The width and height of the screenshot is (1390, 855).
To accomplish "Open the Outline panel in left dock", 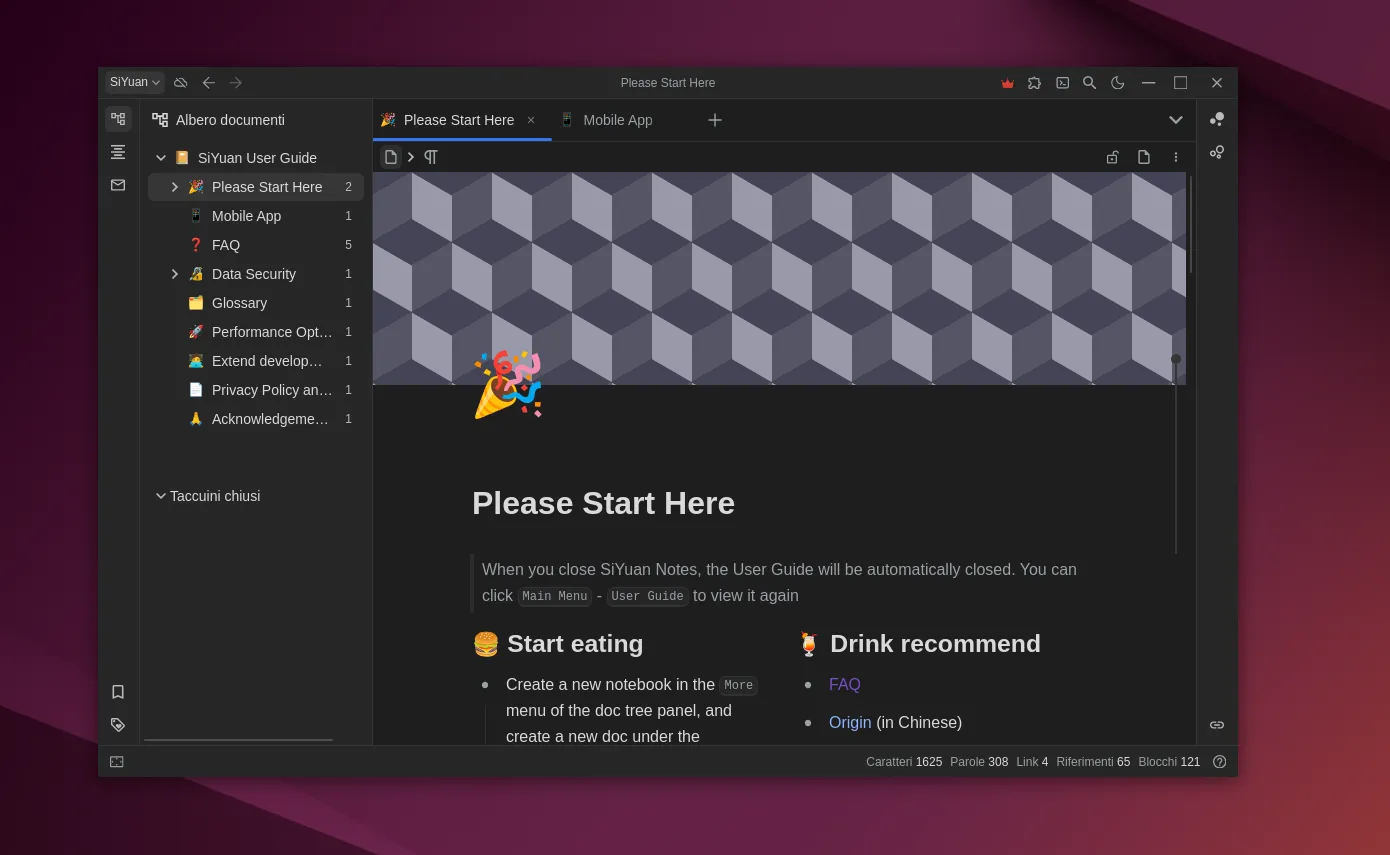I will point(118,152).
